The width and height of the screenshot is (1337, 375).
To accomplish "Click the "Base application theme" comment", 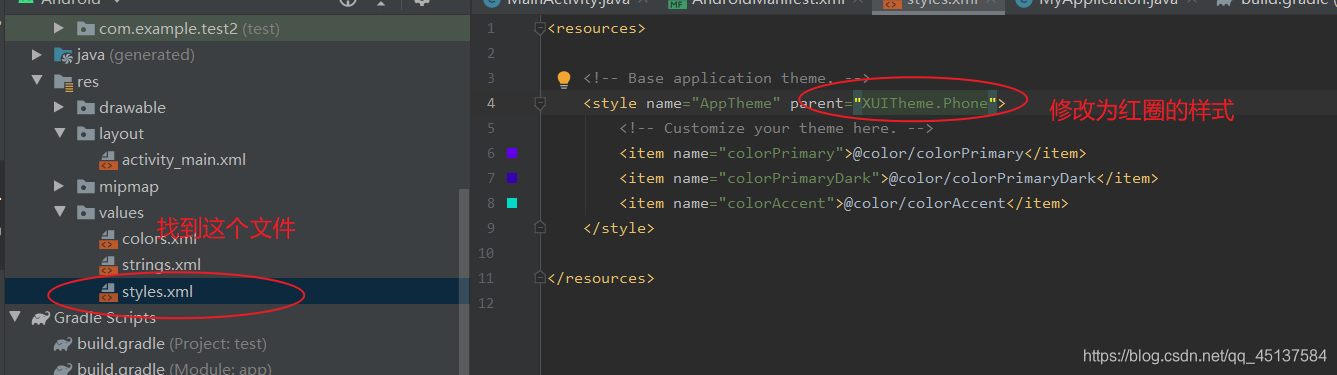I will [x=726, y=78].
